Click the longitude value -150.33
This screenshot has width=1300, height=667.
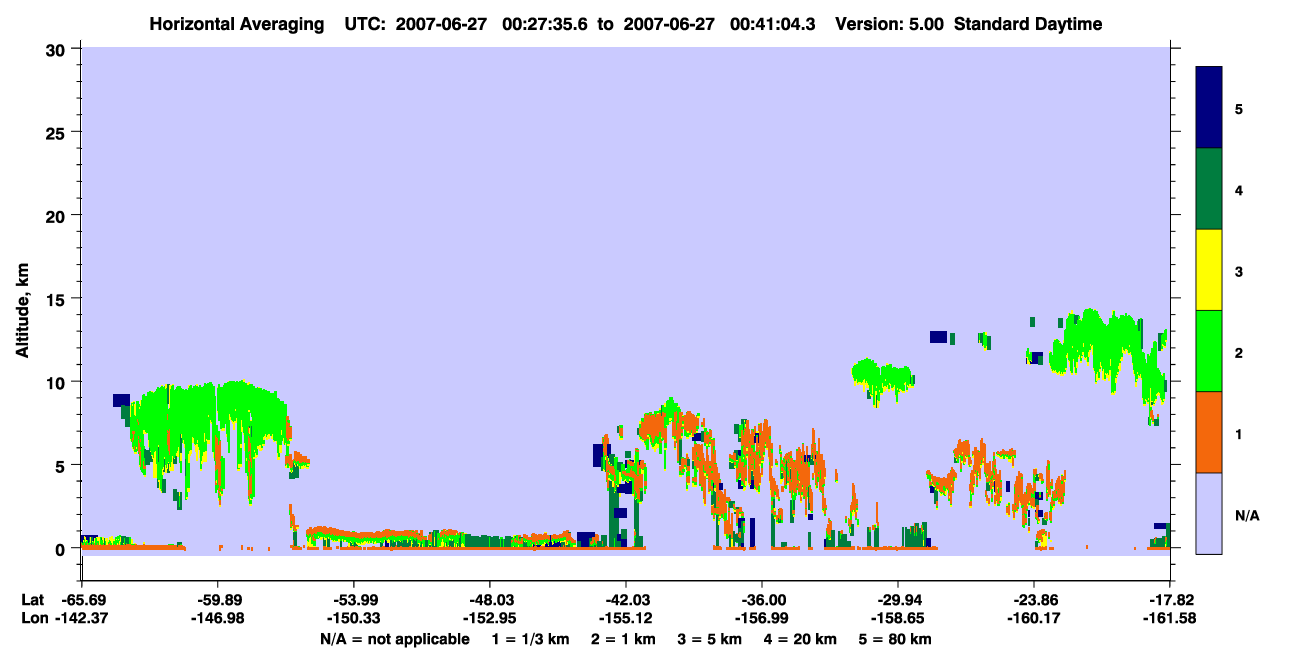(x=353, y=618)
